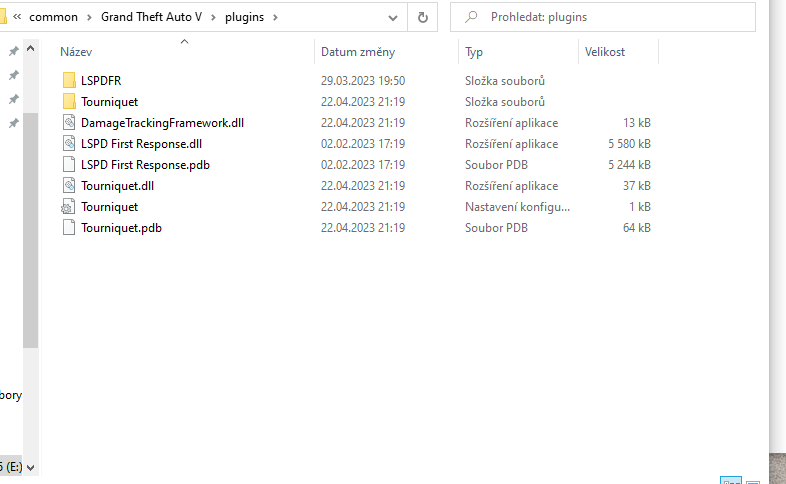This screenshot has width=786, height=484.
Task: Sort by the Datum změny column header
Action: click(358, 52)
